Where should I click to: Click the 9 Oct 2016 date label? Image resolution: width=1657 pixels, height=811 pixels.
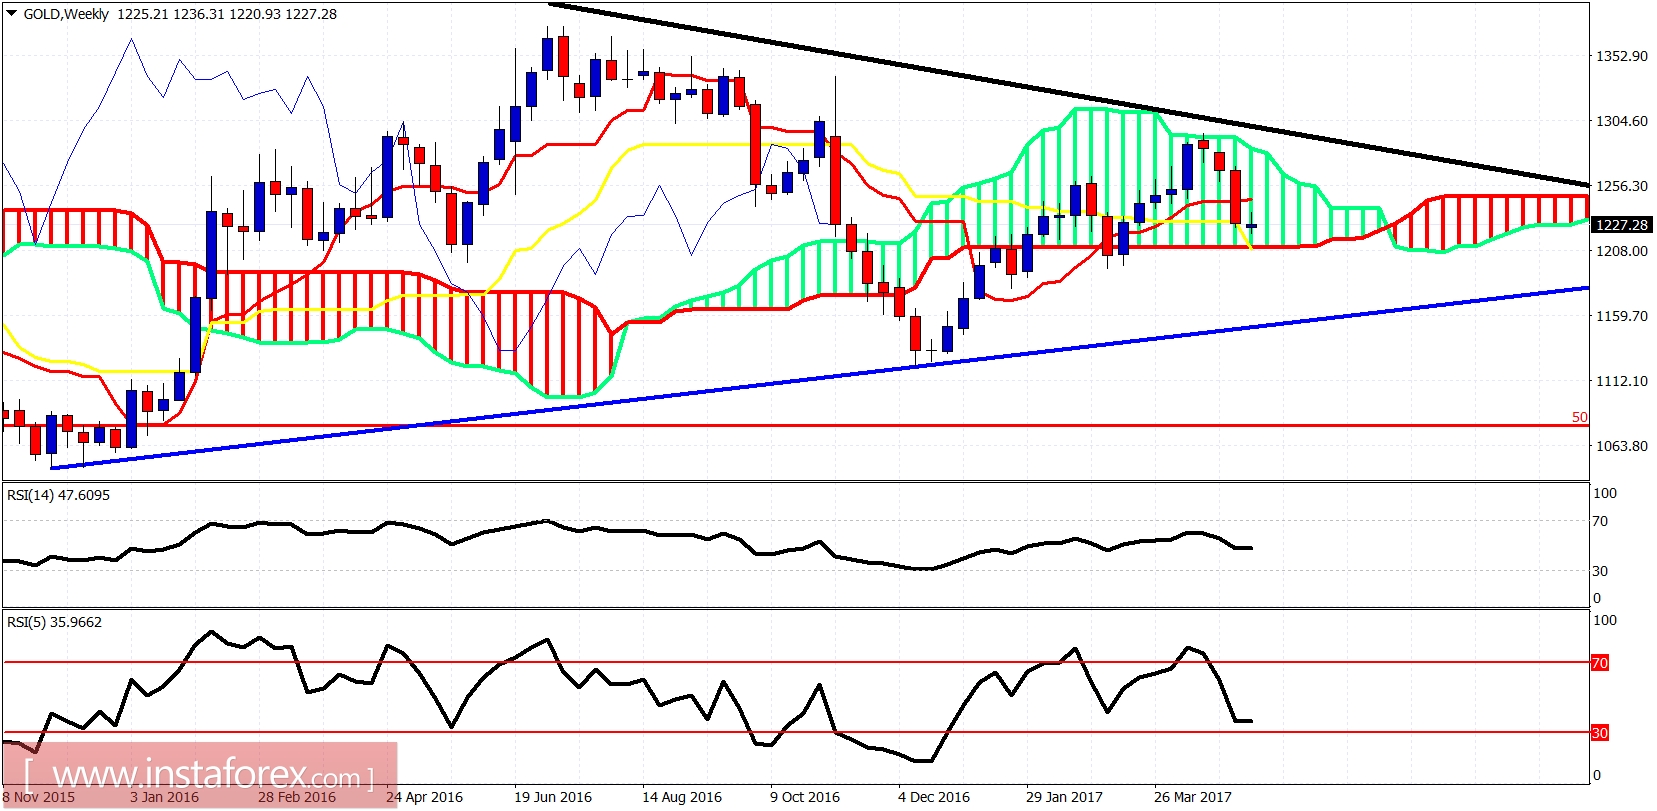pyautogui.click(x=805, y=797)
